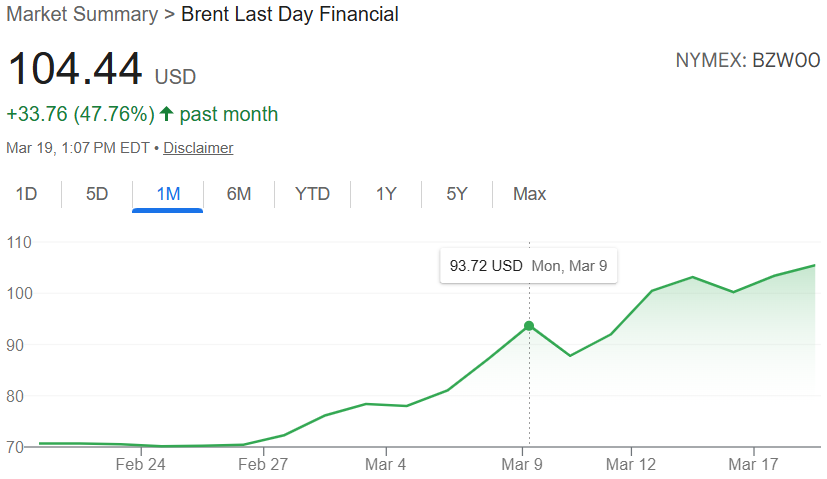Switch to the 1D time range tab
The width and height of the screenshot is (827, 479).
click(26, 194)
